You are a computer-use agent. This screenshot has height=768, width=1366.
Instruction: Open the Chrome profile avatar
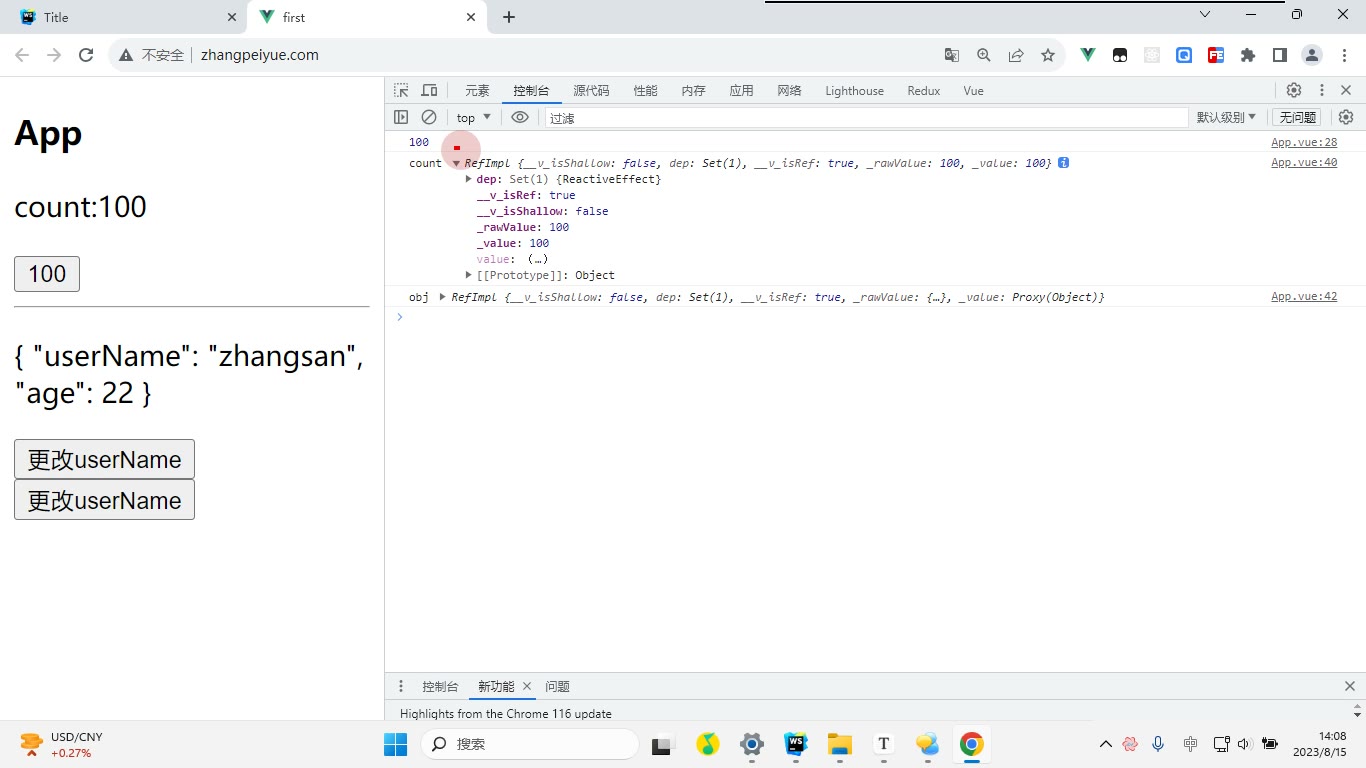pos(1312,55)
